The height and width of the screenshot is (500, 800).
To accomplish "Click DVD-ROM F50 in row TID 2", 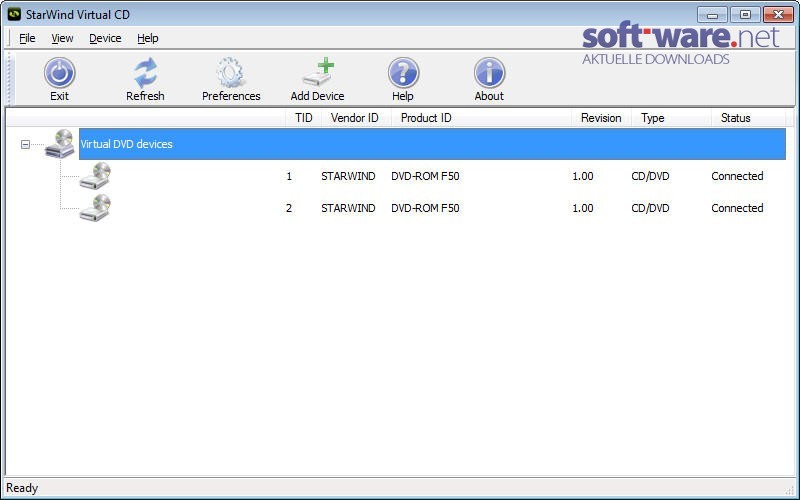I will point(426,208).
